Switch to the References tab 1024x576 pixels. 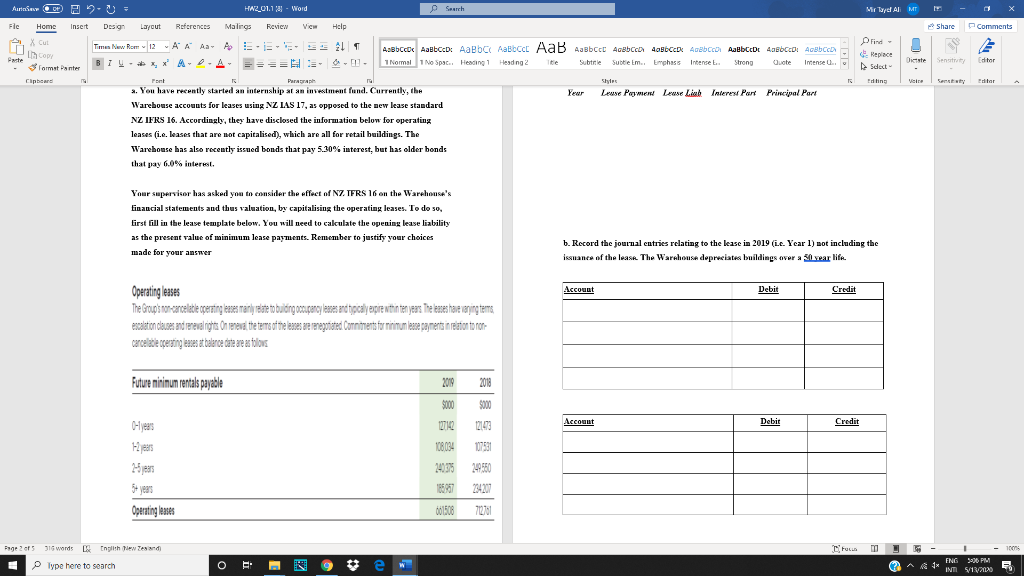click(193, 26)
